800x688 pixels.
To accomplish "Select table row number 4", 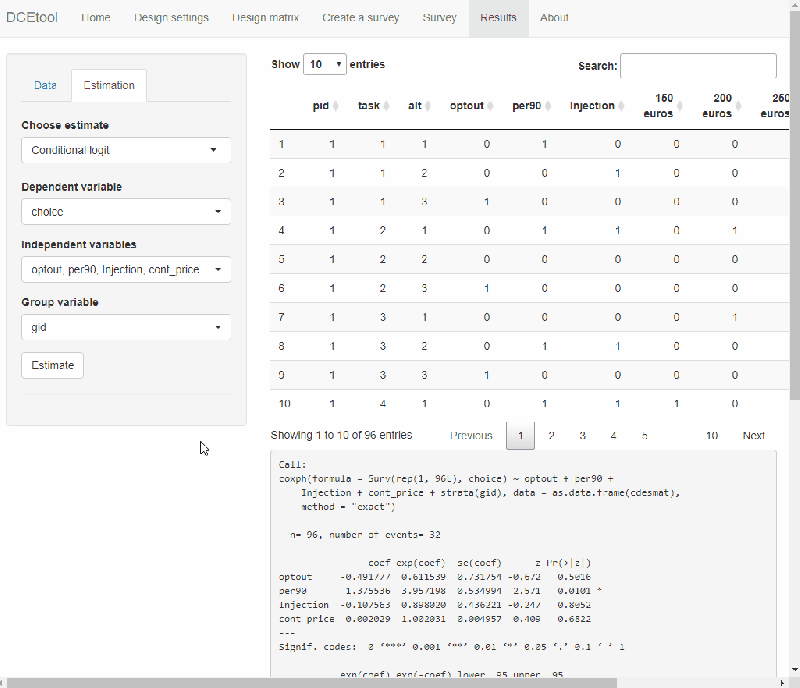I will click(x=529, y=231).
